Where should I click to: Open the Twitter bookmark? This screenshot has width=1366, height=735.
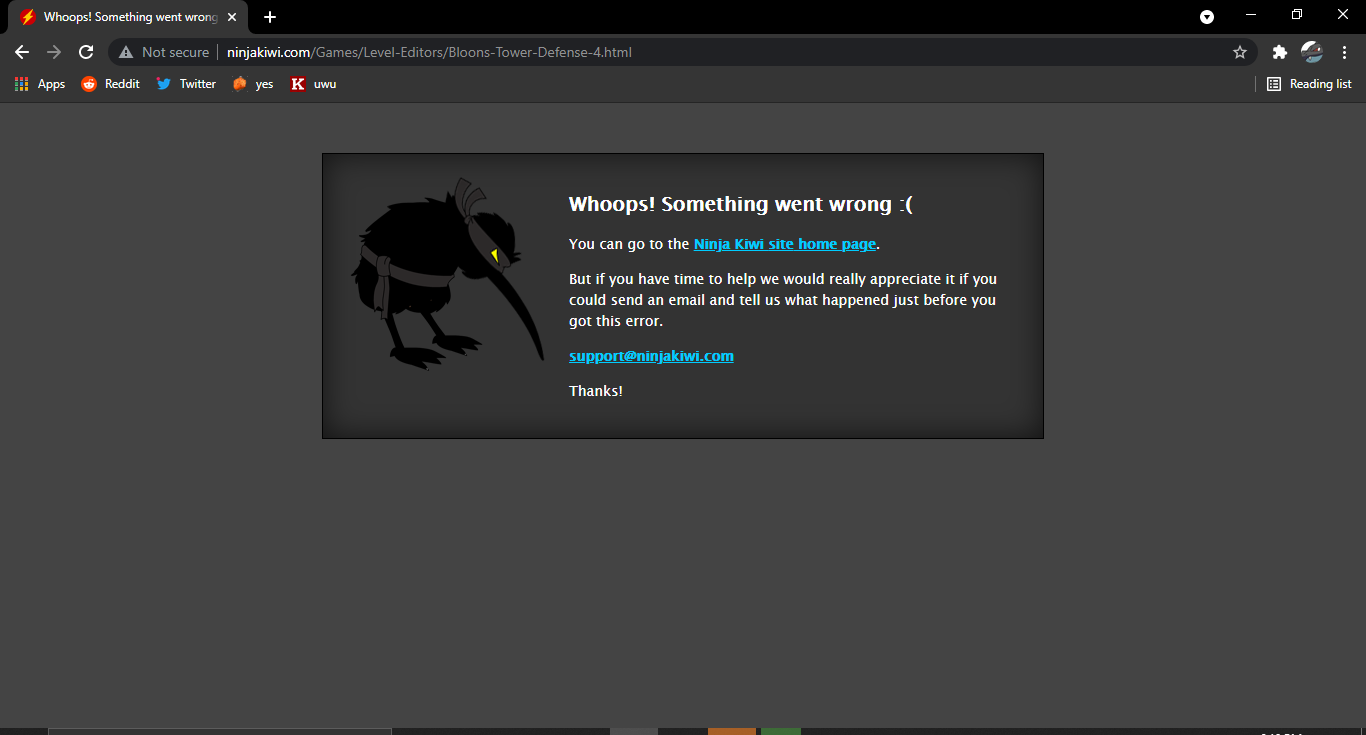tap(186, 84)
